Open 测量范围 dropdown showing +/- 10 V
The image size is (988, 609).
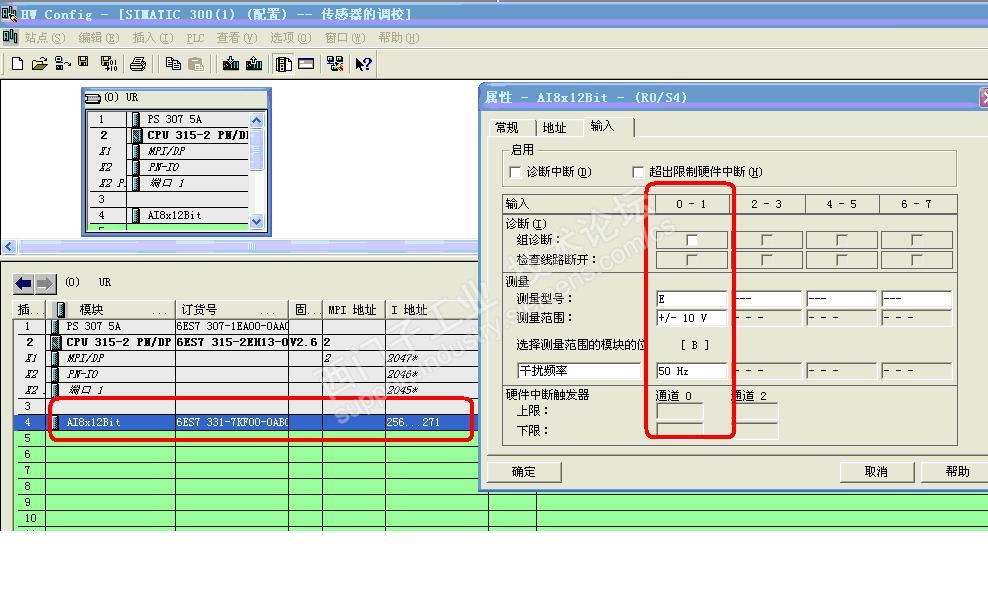(x=691, y=318)
